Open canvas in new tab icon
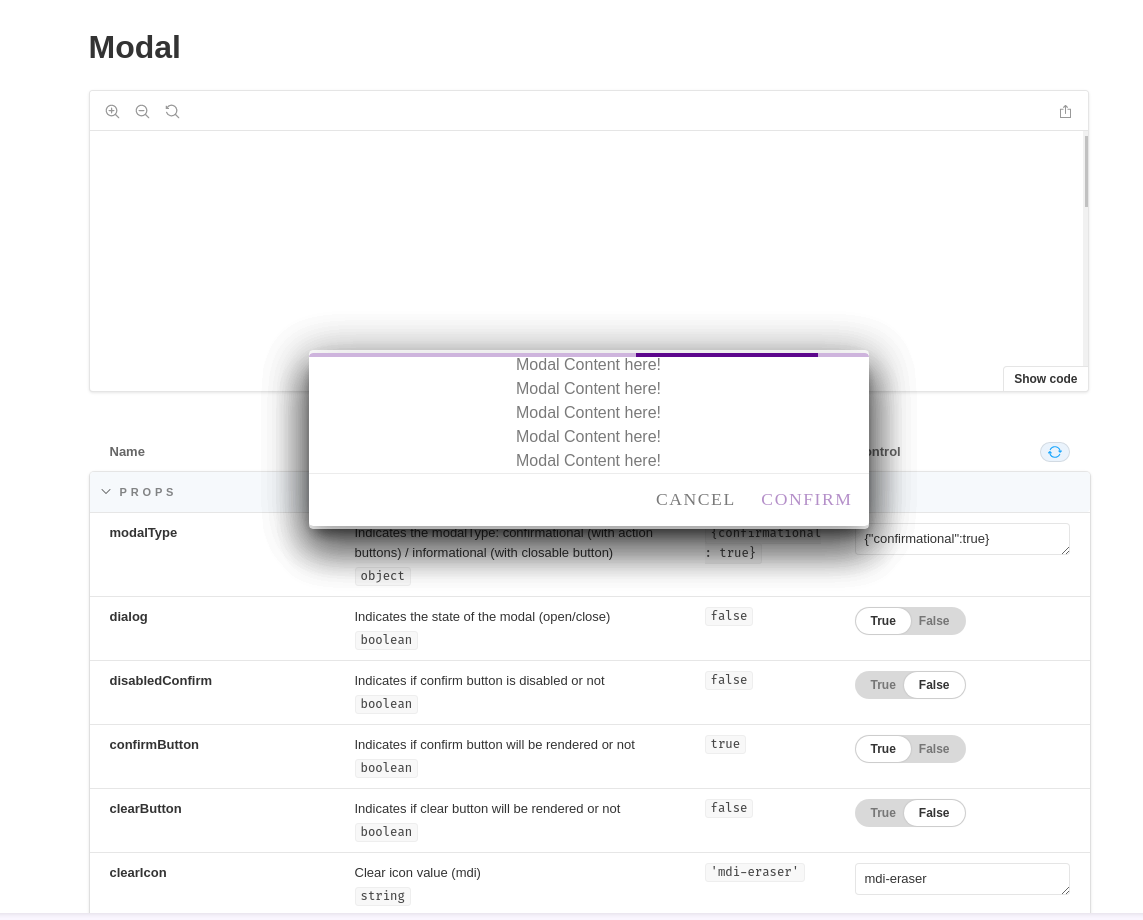Screen dimensions: 1143x920 (1065, 112)
